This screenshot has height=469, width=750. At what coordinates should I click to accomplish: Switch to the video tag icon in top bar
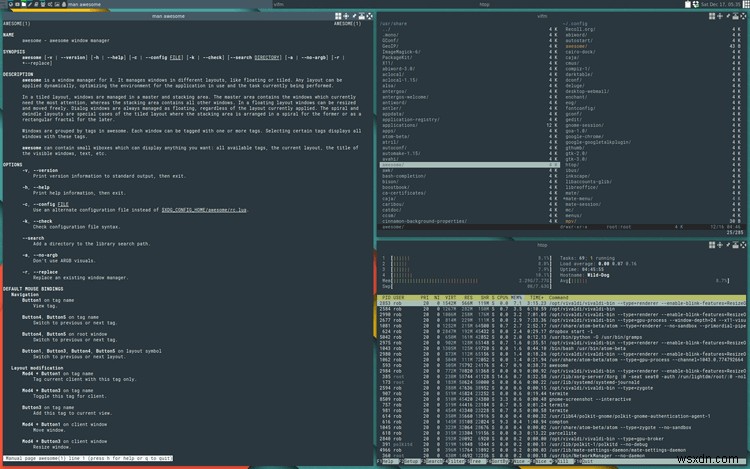pyautogui.click(x=17, y=4)
